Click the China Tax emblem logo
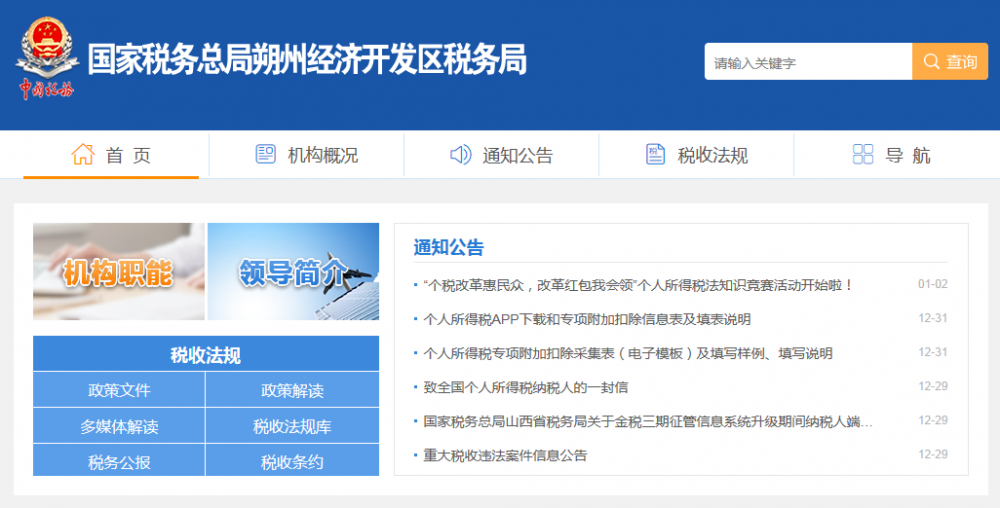Image resolution: width=1000 pixels, height=508 pixels. click(46, 58)
